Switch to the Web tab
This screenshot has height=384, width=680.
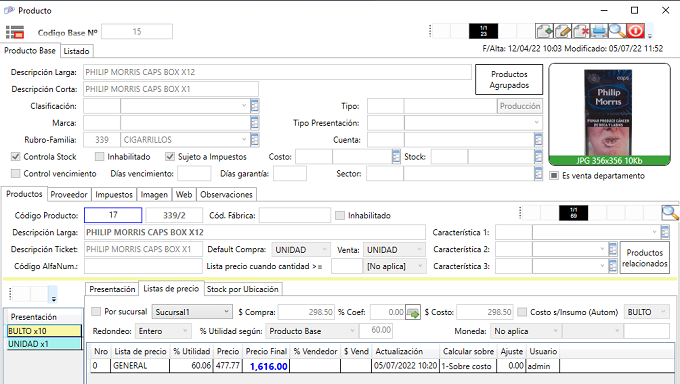(x=184, y=195)
